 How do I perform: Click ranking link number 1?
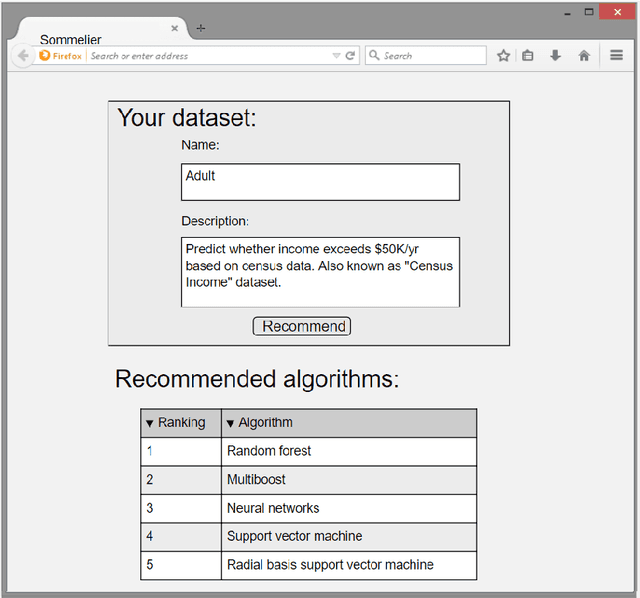[150, 451]
